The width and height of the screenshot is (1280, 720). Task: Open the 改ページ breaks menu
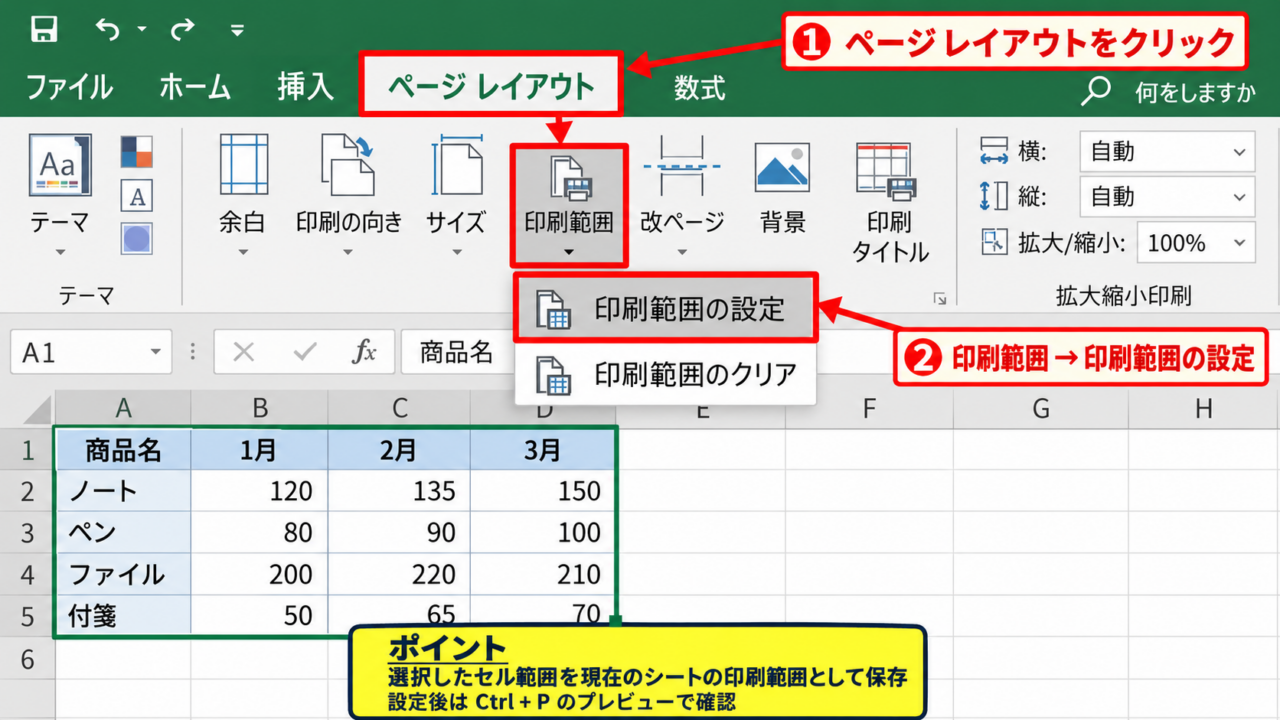682,195
